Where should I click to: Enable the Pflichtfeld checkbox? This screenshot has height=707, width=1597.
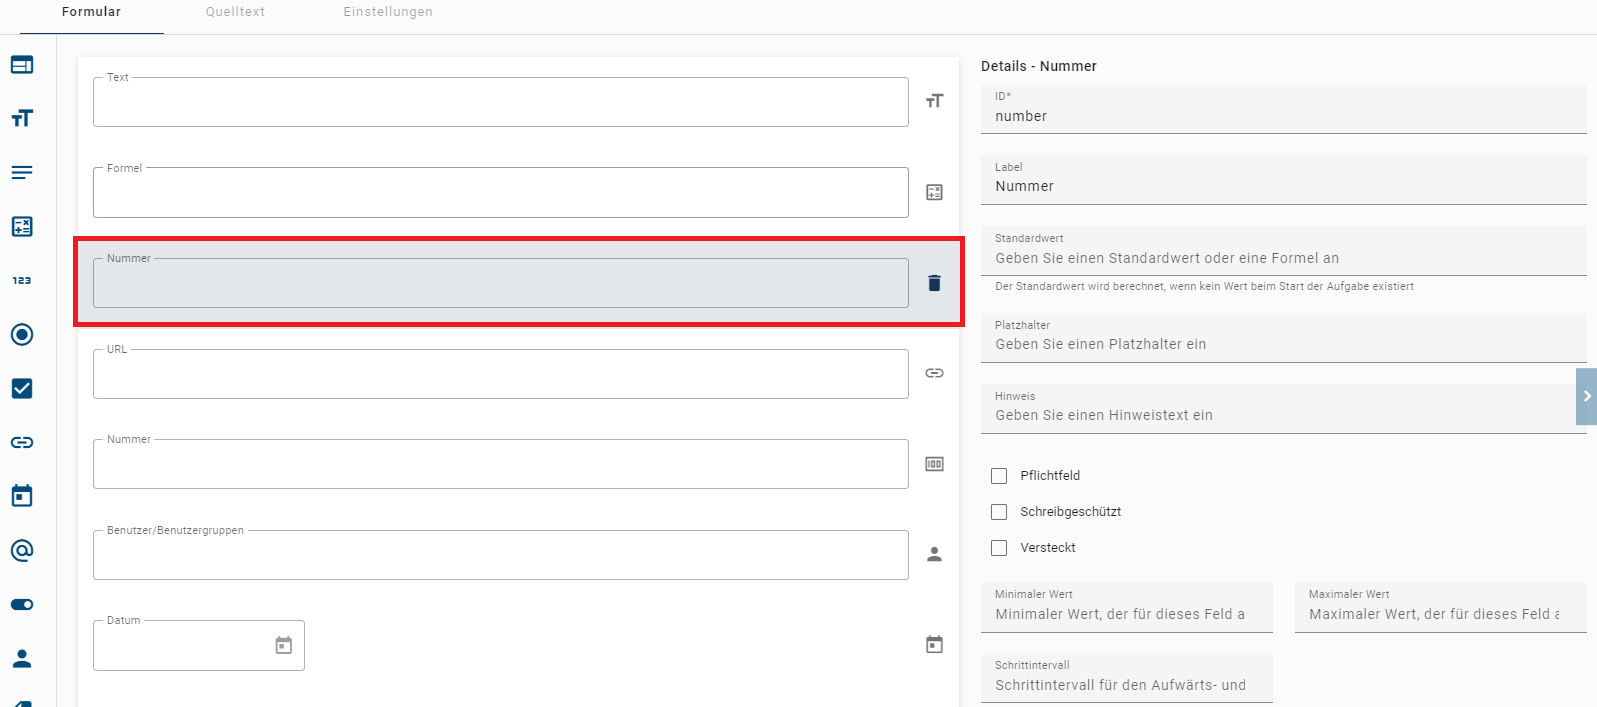(999, 476)
